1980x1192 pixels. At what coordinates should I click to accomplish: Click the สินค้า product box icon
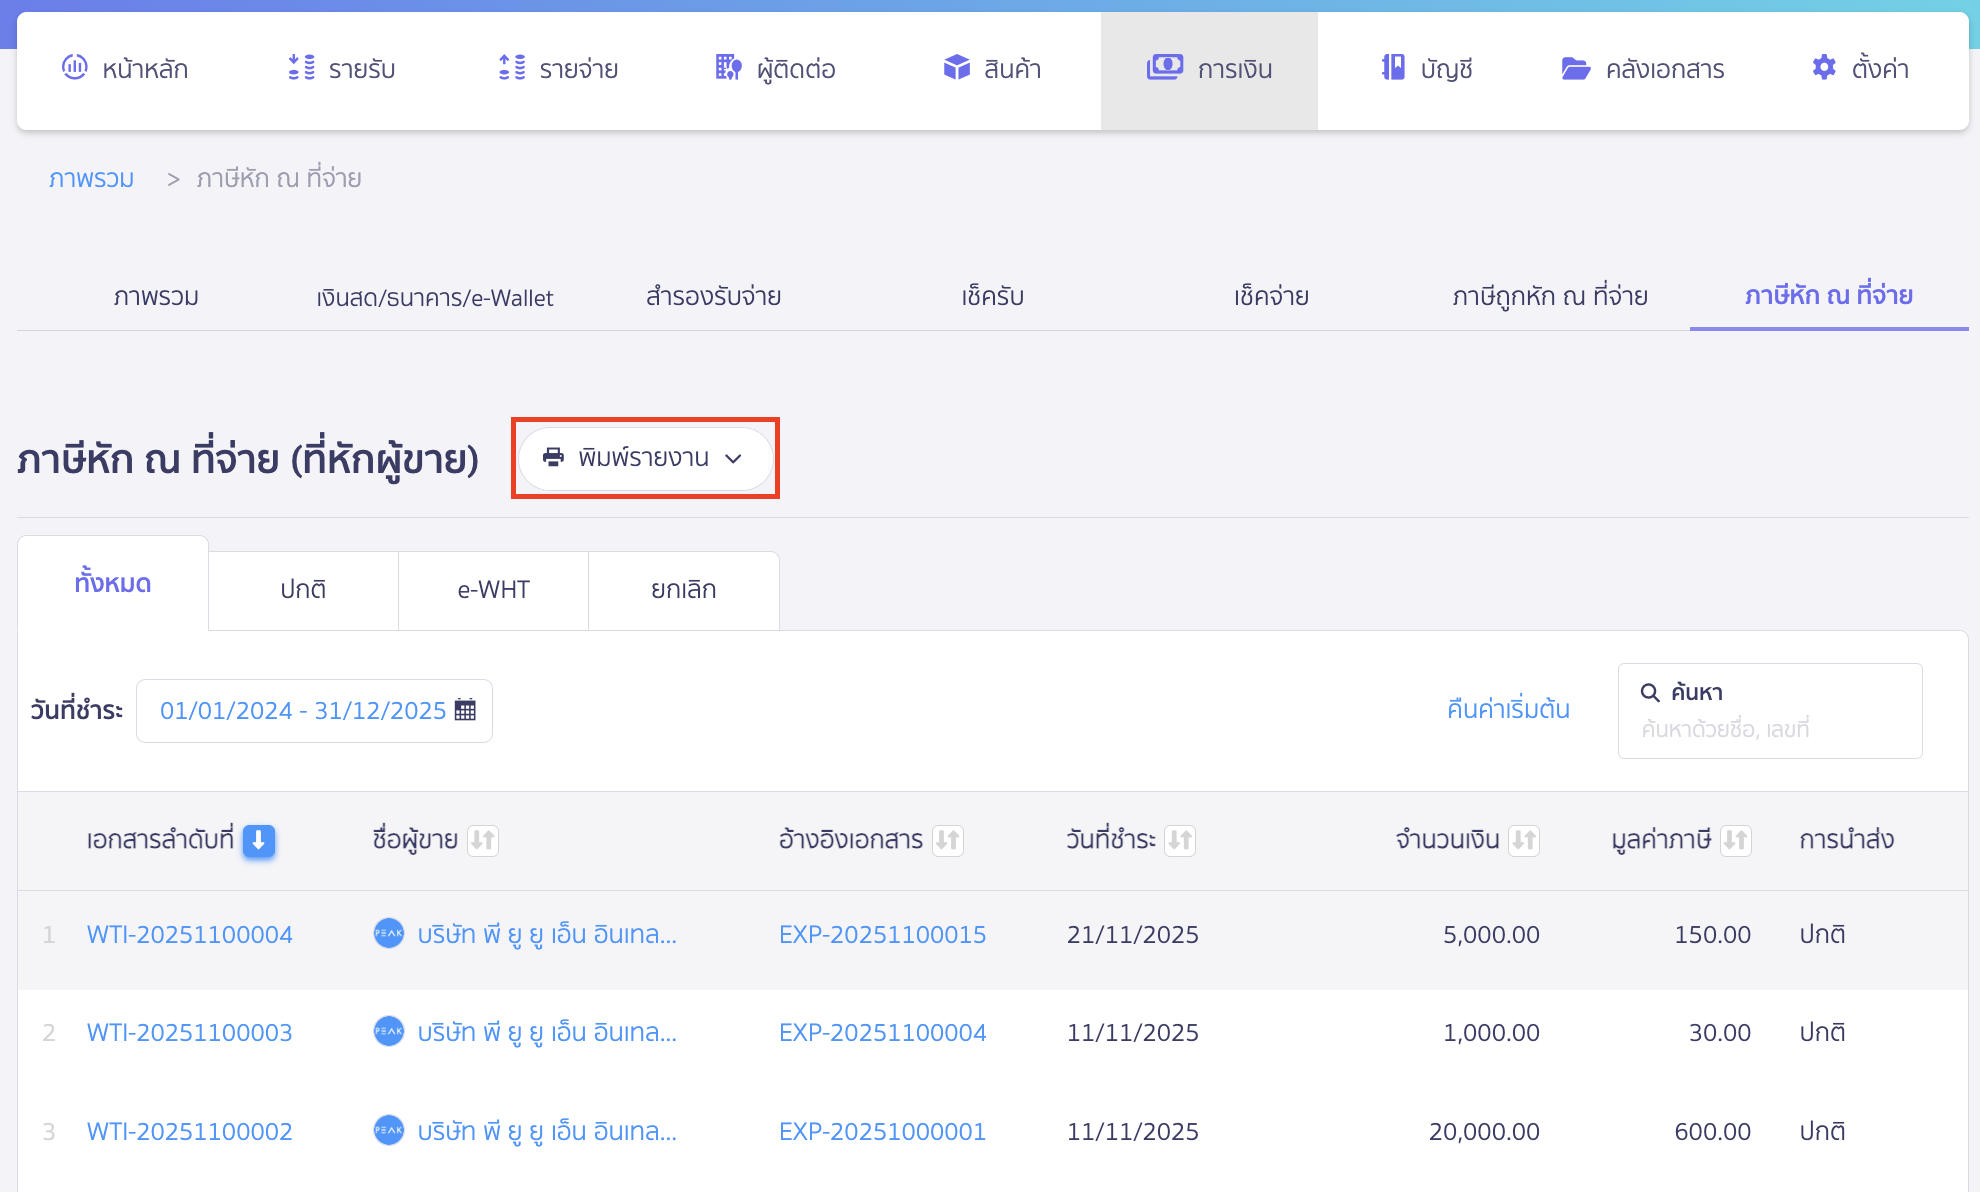957,68
